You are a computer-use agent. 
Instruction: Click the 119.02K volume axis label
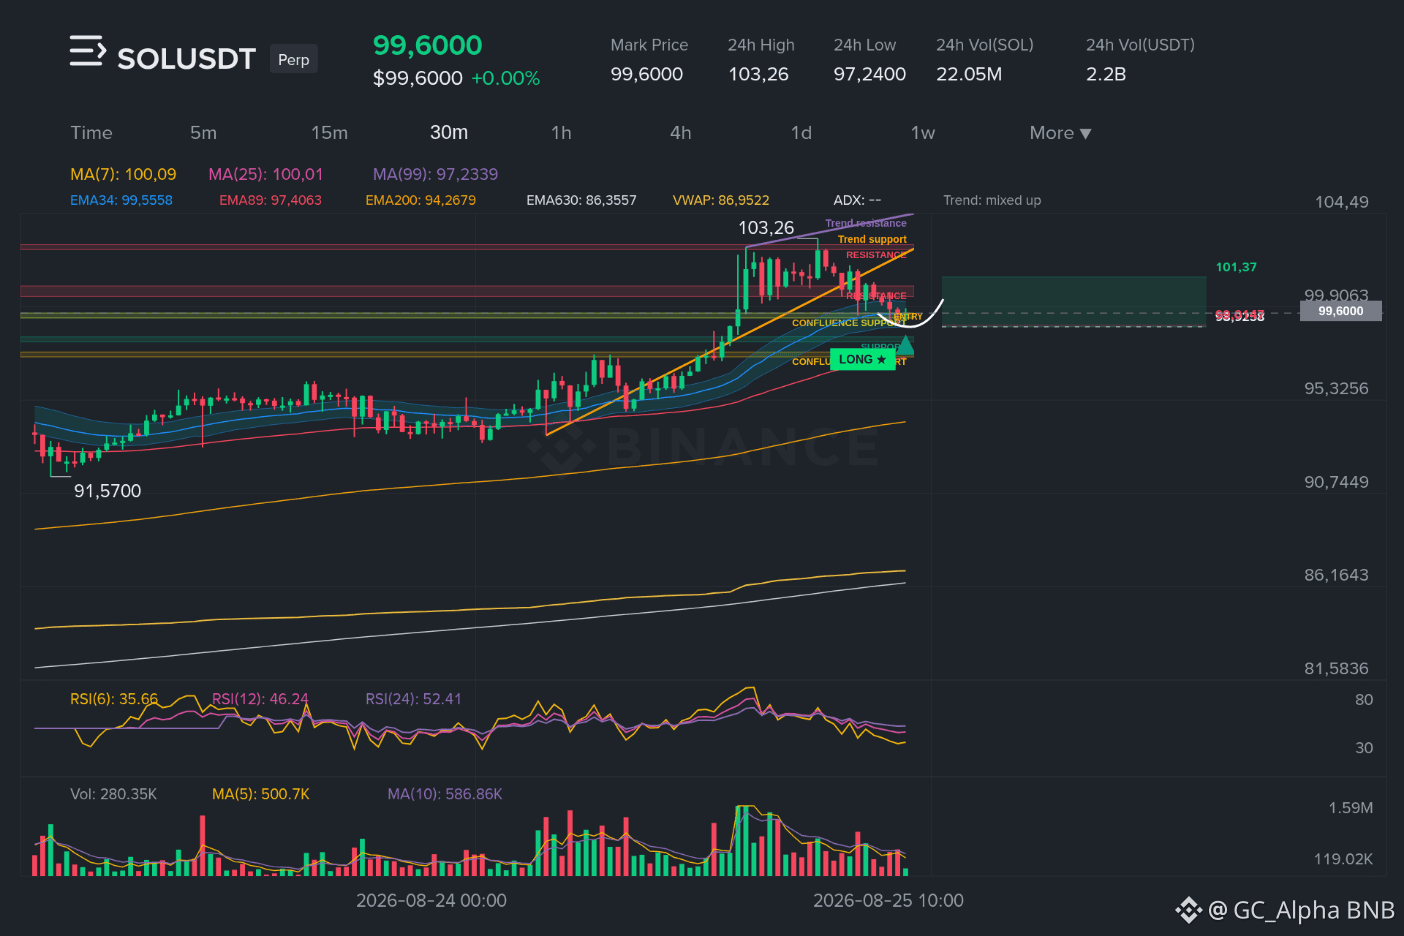[1343, 859]
